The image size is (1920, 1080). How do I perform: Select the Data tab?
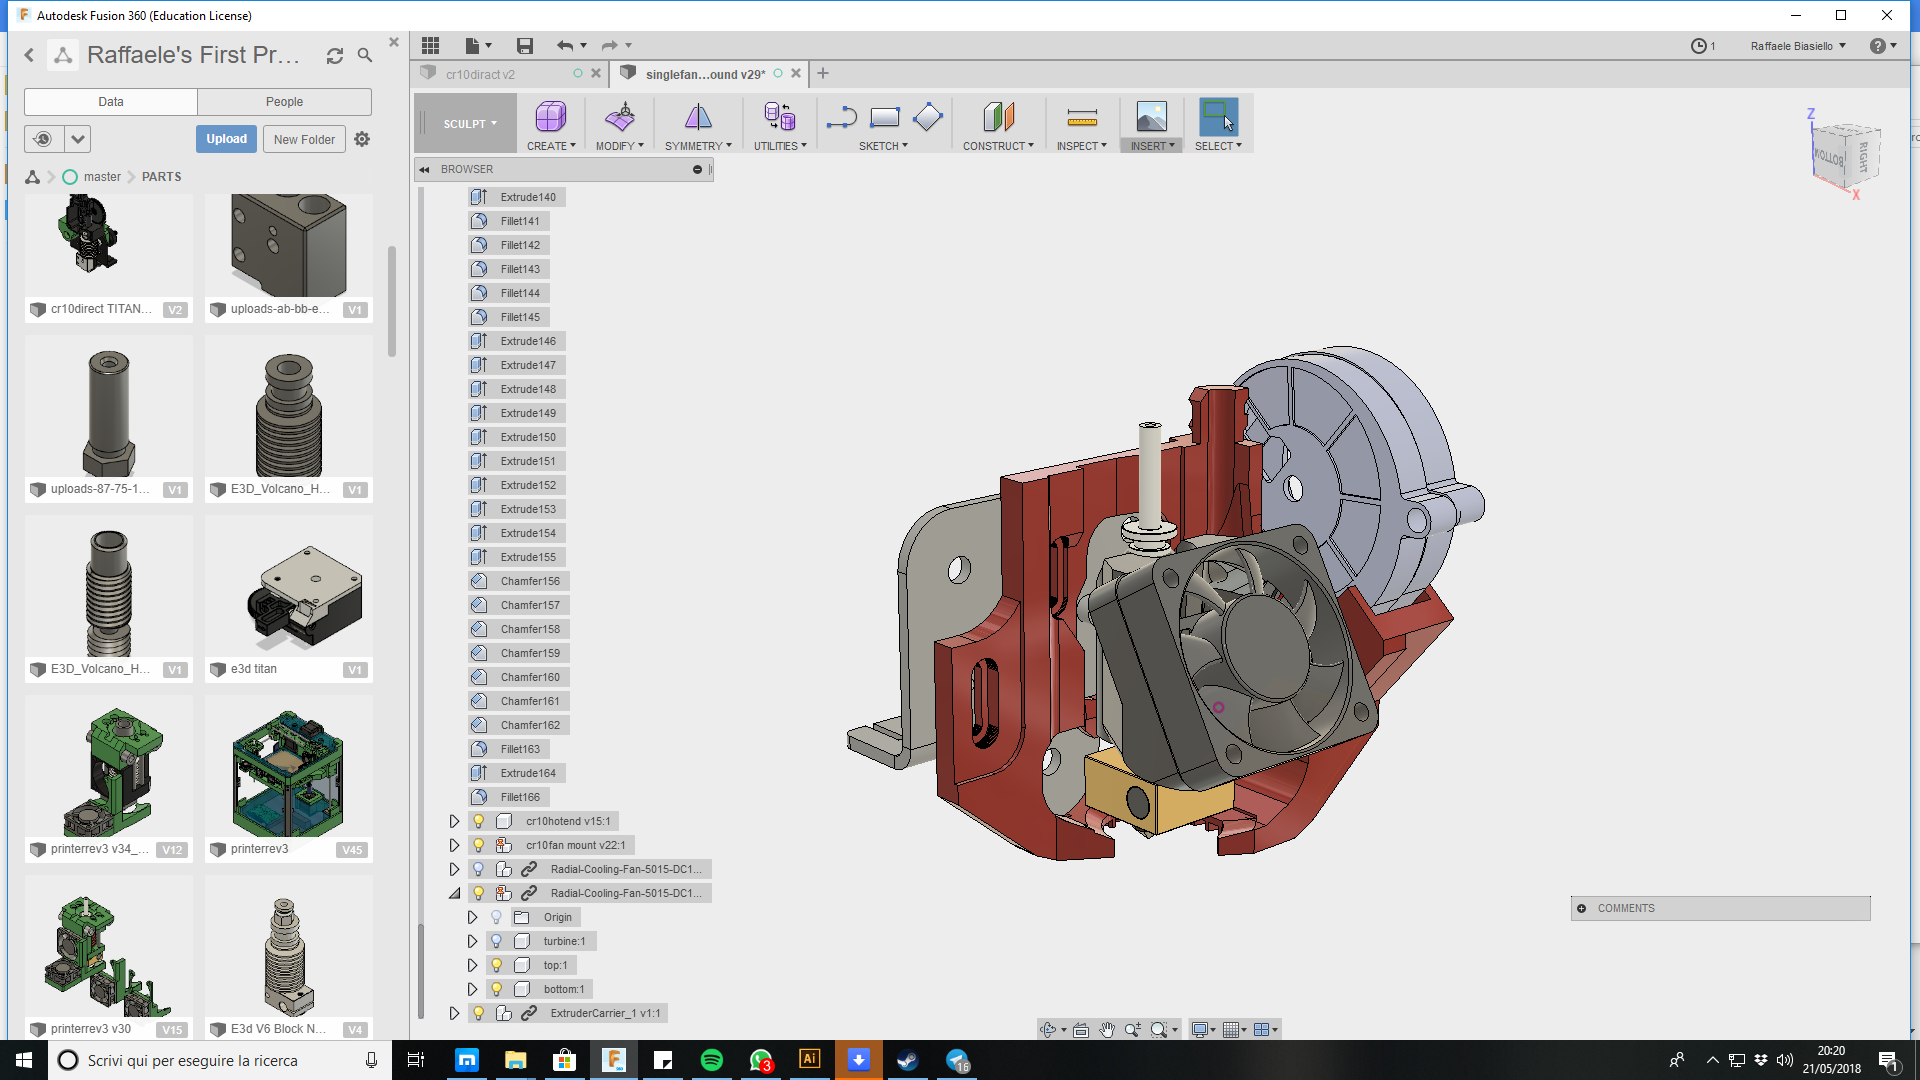(111, 102)
